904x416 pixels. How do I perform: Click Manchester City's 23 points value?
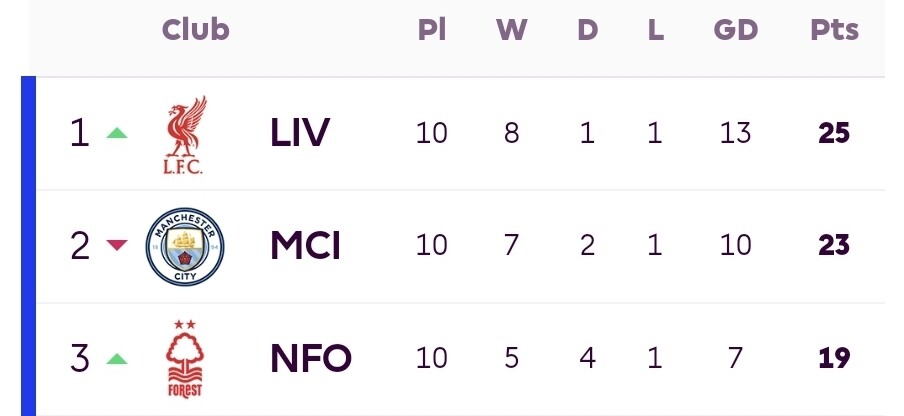point(834,245)
